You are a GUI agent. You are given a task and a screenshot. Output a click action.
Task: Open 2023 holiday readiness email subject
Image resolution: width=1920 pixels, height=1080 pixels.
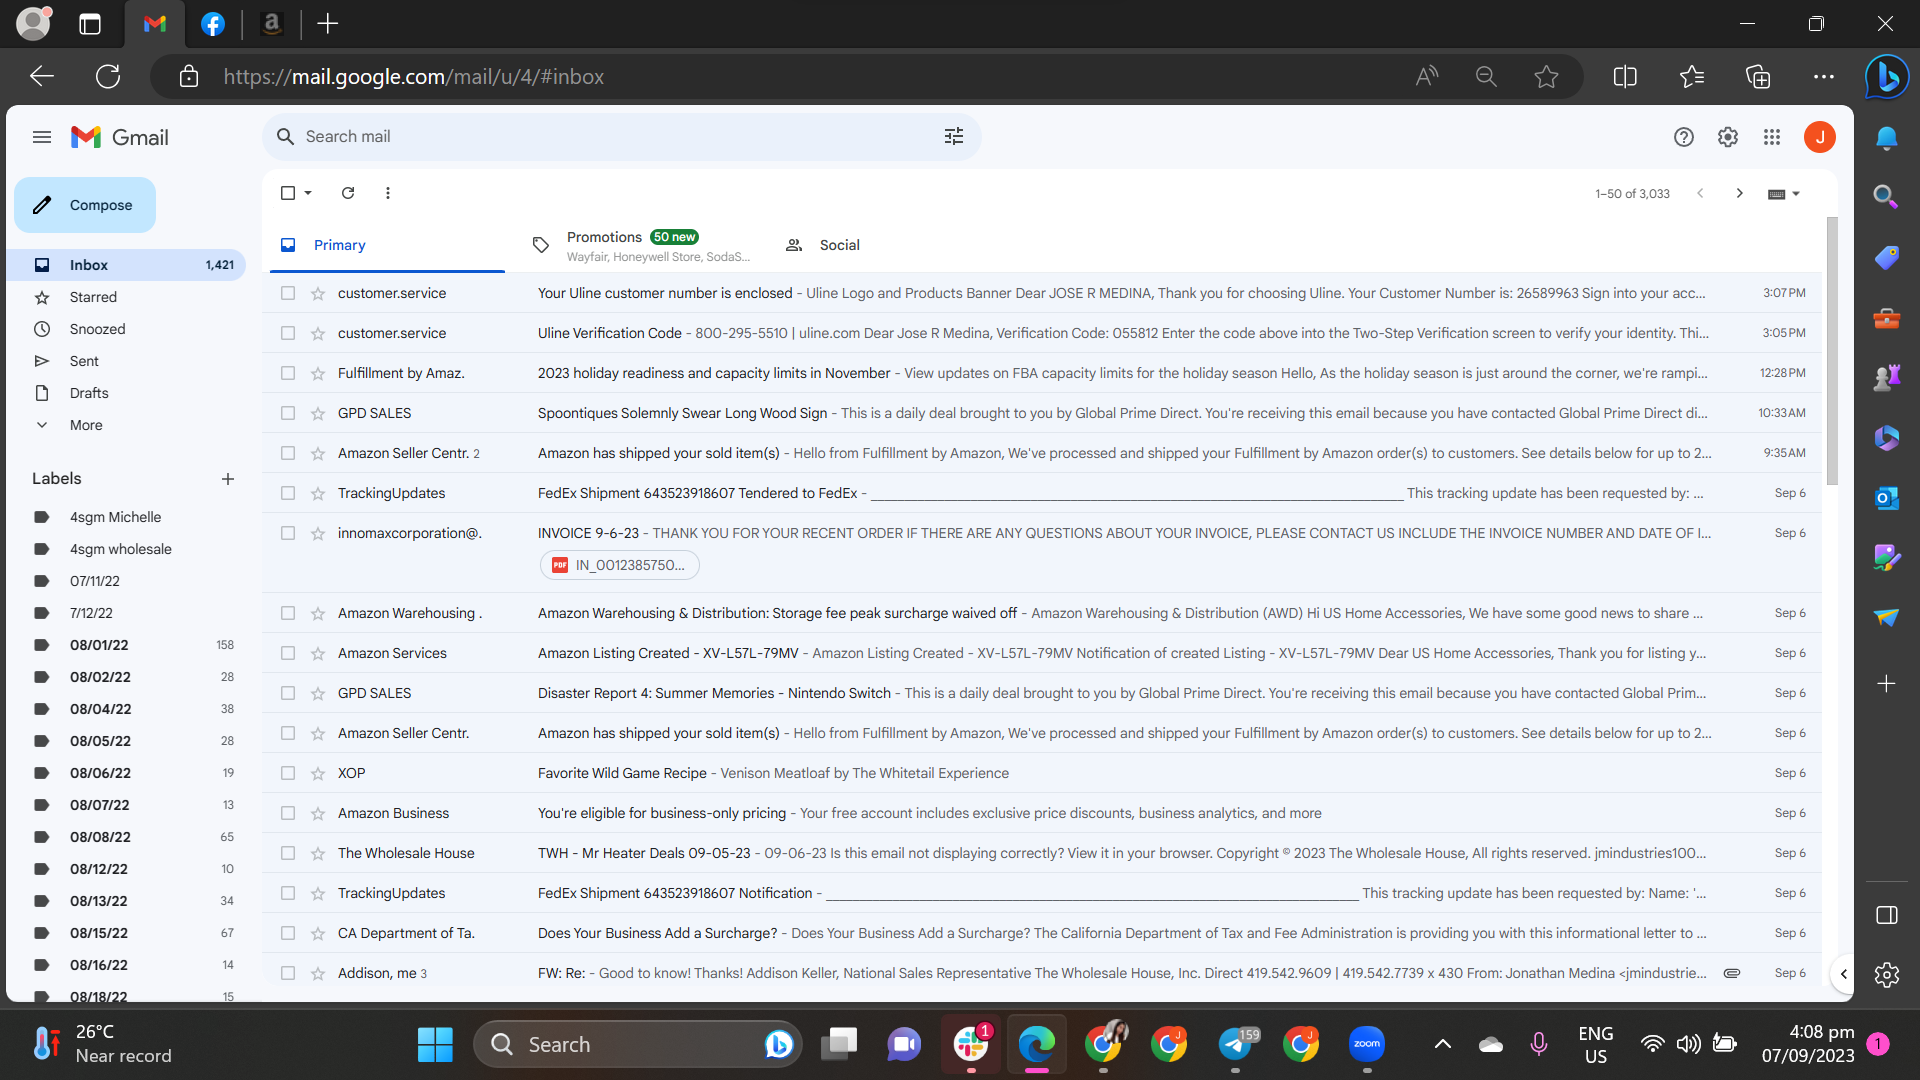point(714,373)
